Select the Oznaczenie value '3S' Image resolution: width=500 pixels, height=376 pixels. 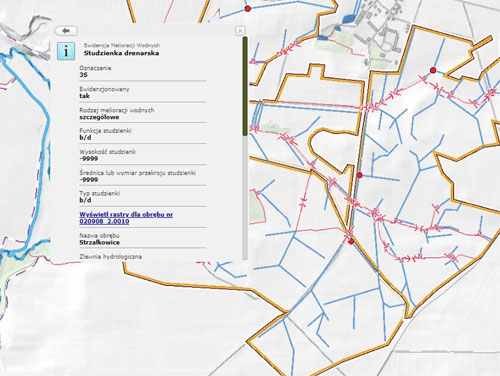(x=83, y=75)
